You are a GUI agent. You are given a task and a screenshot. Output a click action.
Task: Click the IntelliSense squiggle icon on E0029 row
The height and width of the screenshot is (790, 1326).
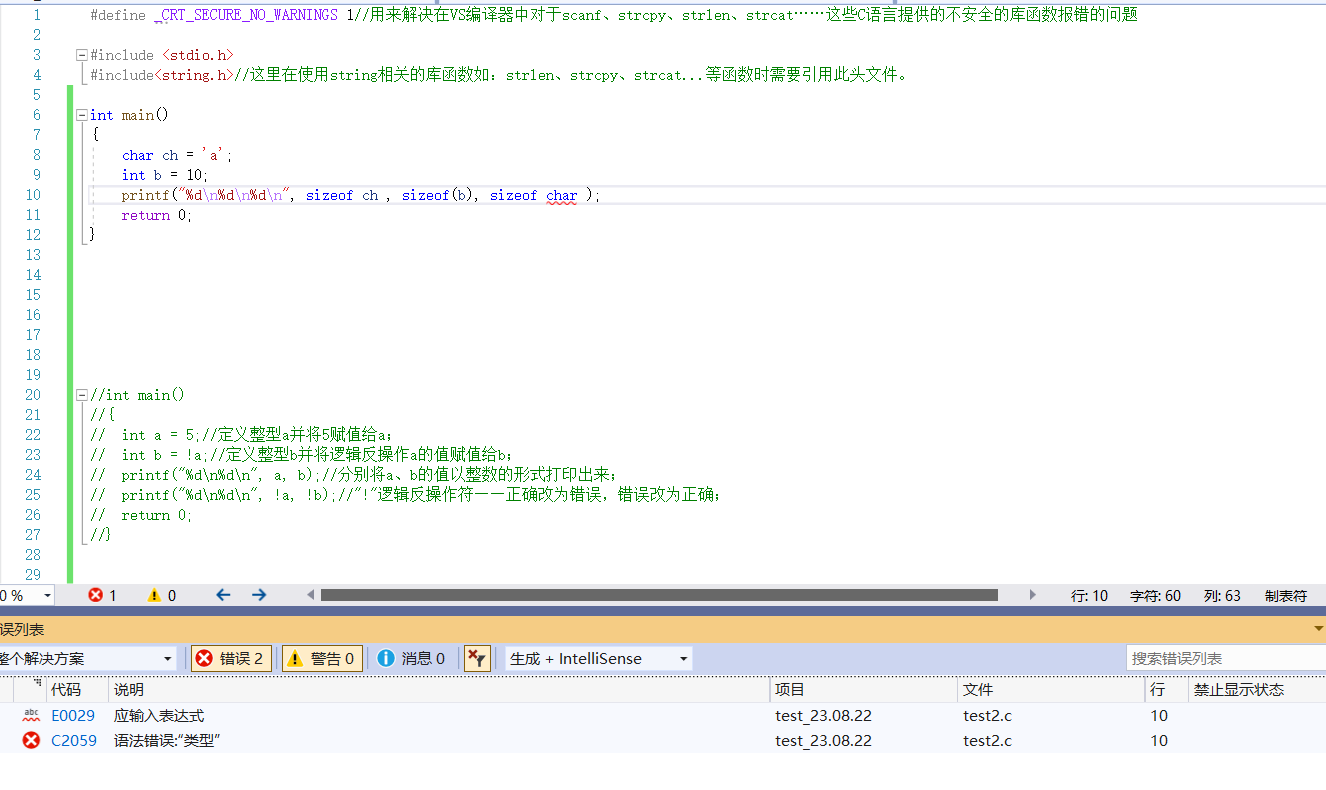[31, 715]
